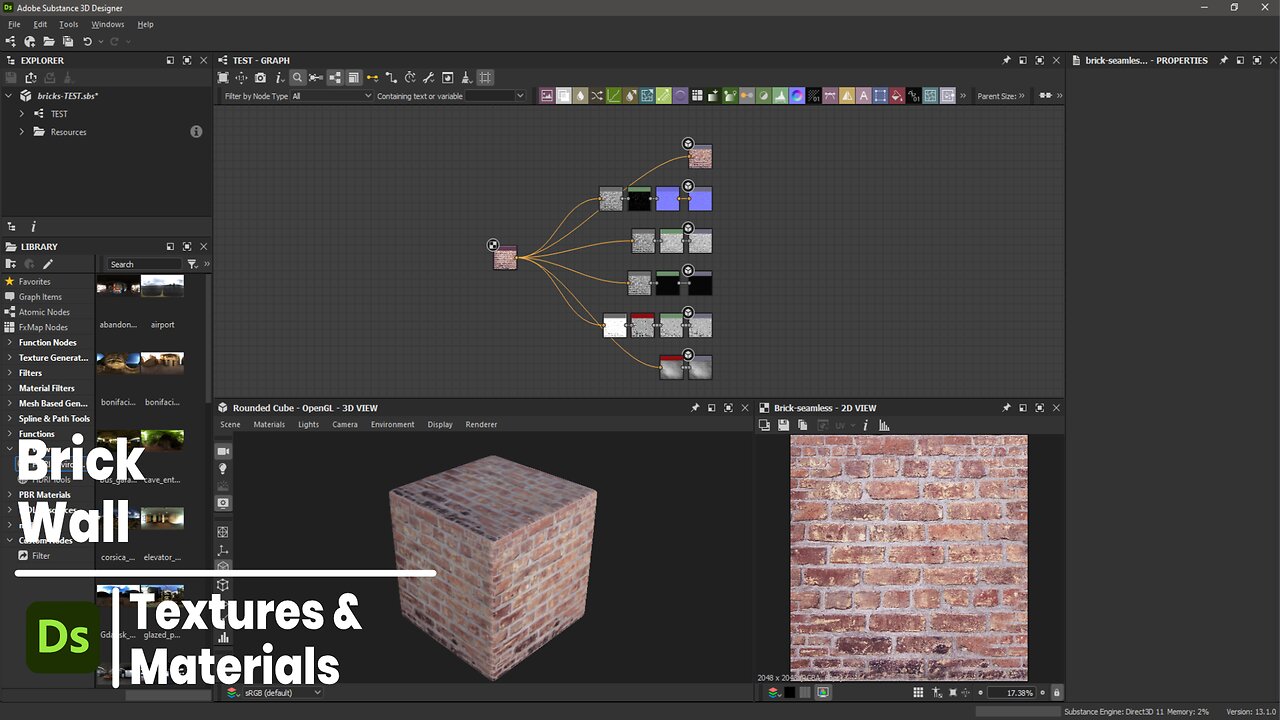Take a screenshot using the graph toolbar camera icon
The height and width of the screenshot is (720, 1280).
tap(260, 77)
